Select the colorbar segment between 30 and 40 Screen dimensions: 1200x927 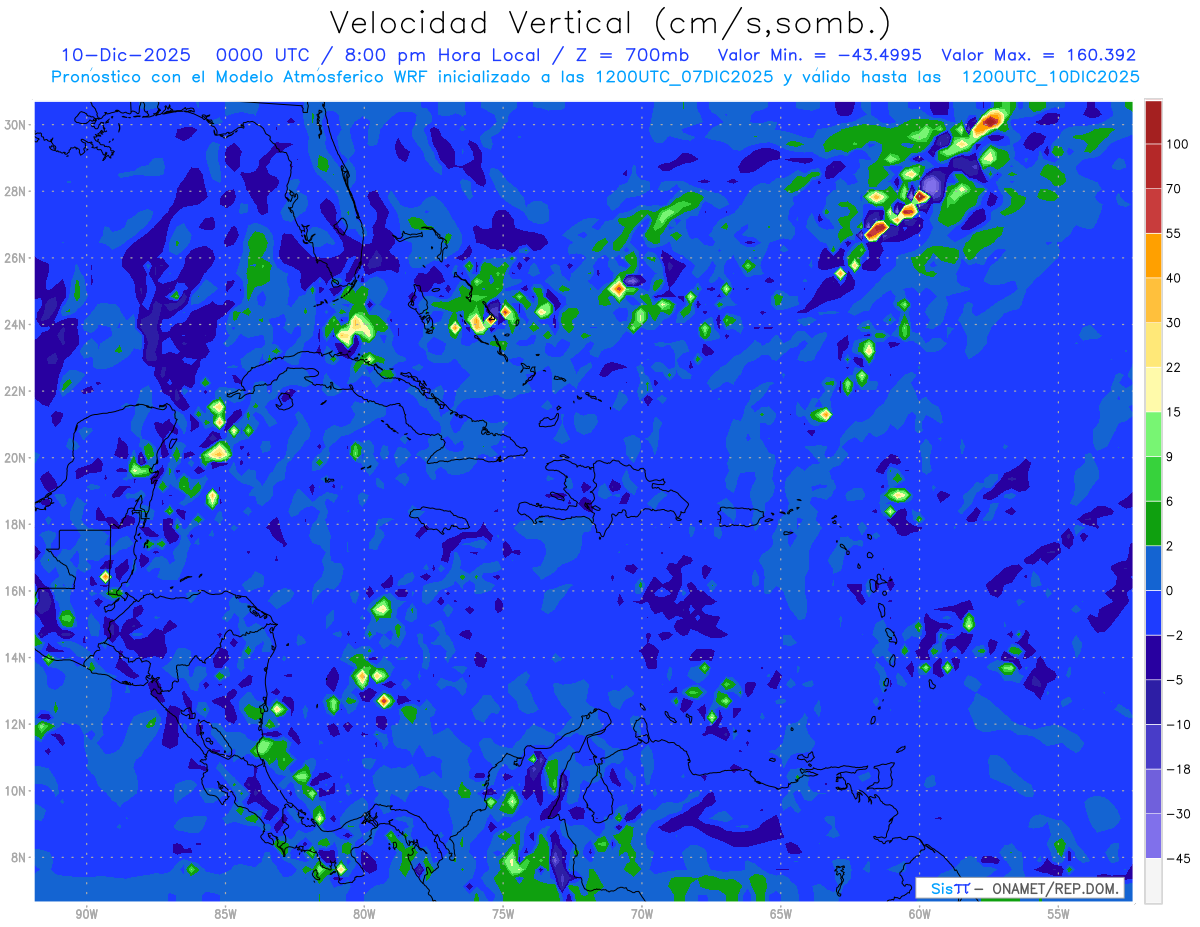coord(1153,300)
